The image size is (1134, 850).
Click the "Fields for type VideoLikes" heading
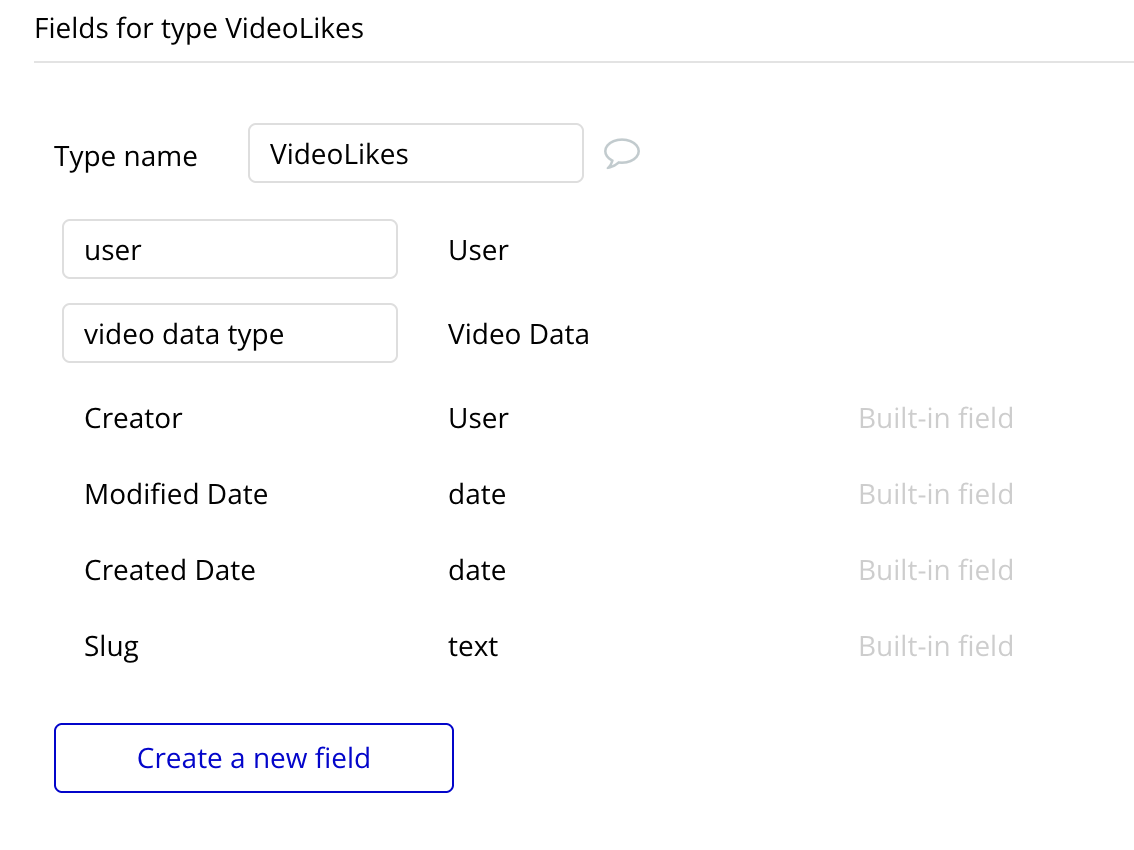click(199, 28)
